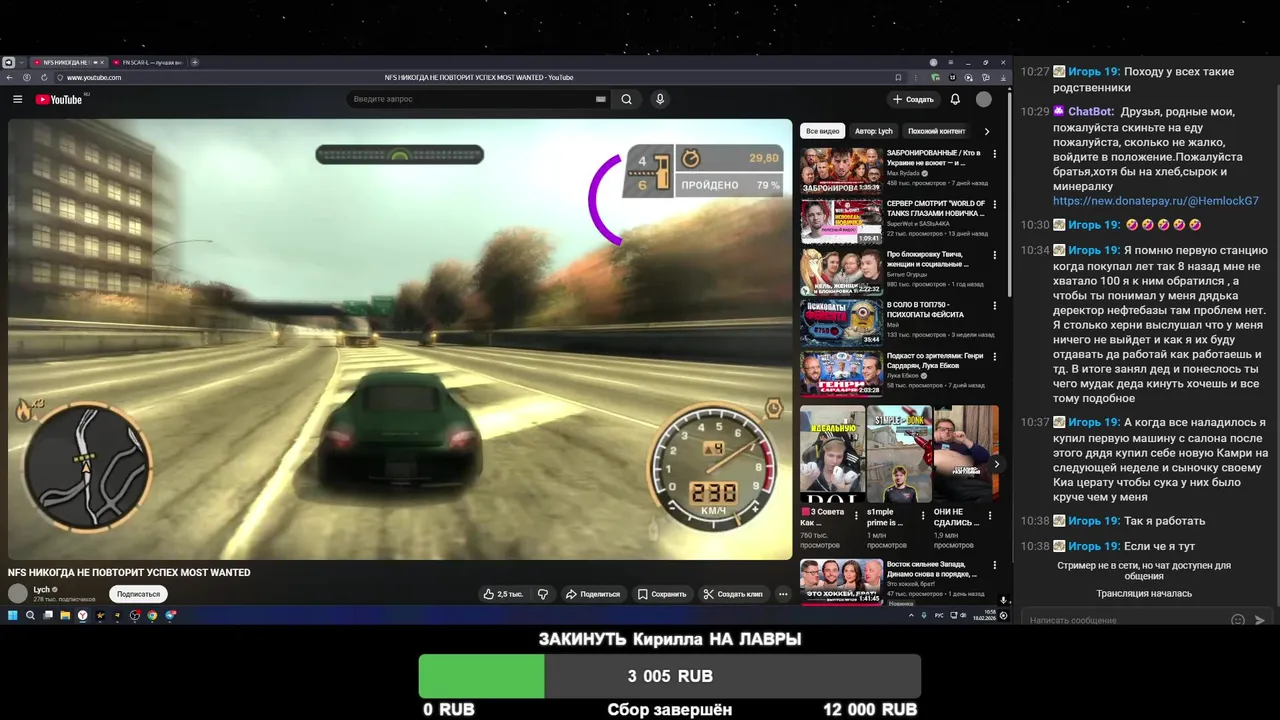
Task: Switch to FN SCAR-L browser tab
Action: (147, 62)
